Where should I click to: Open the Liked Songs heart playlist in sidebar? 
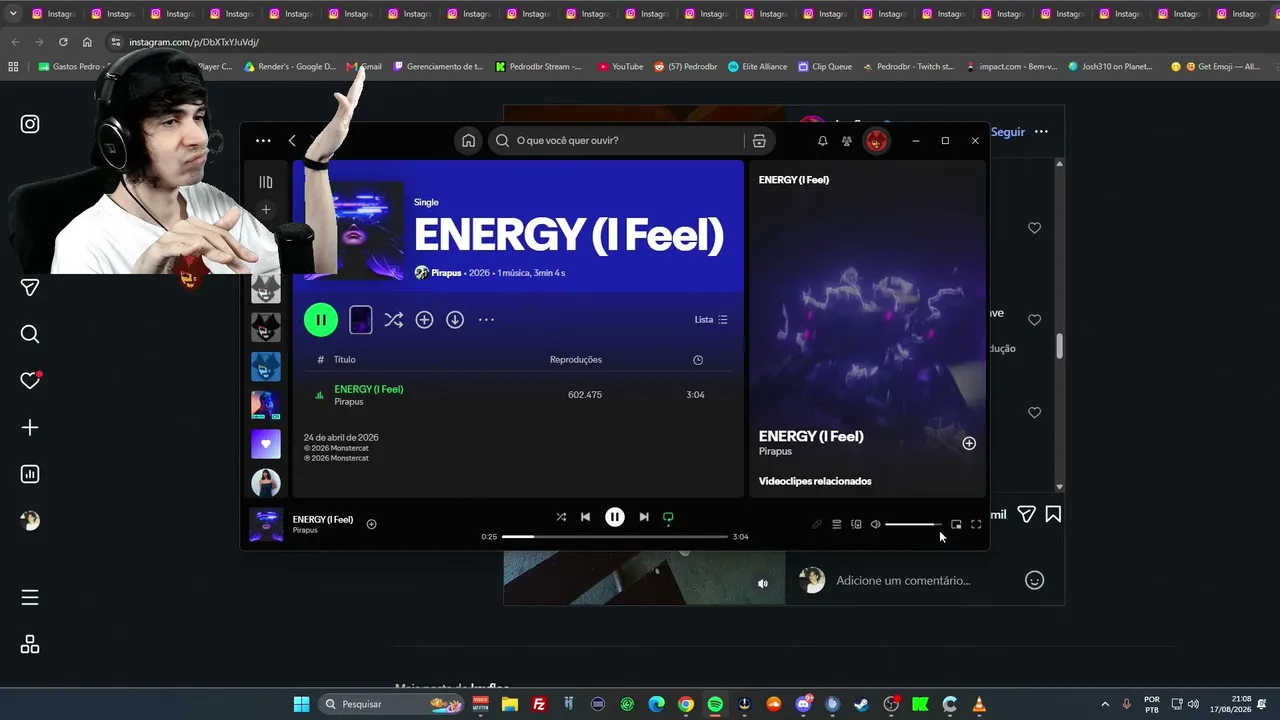pyautogui.click(x=266, y=443)
